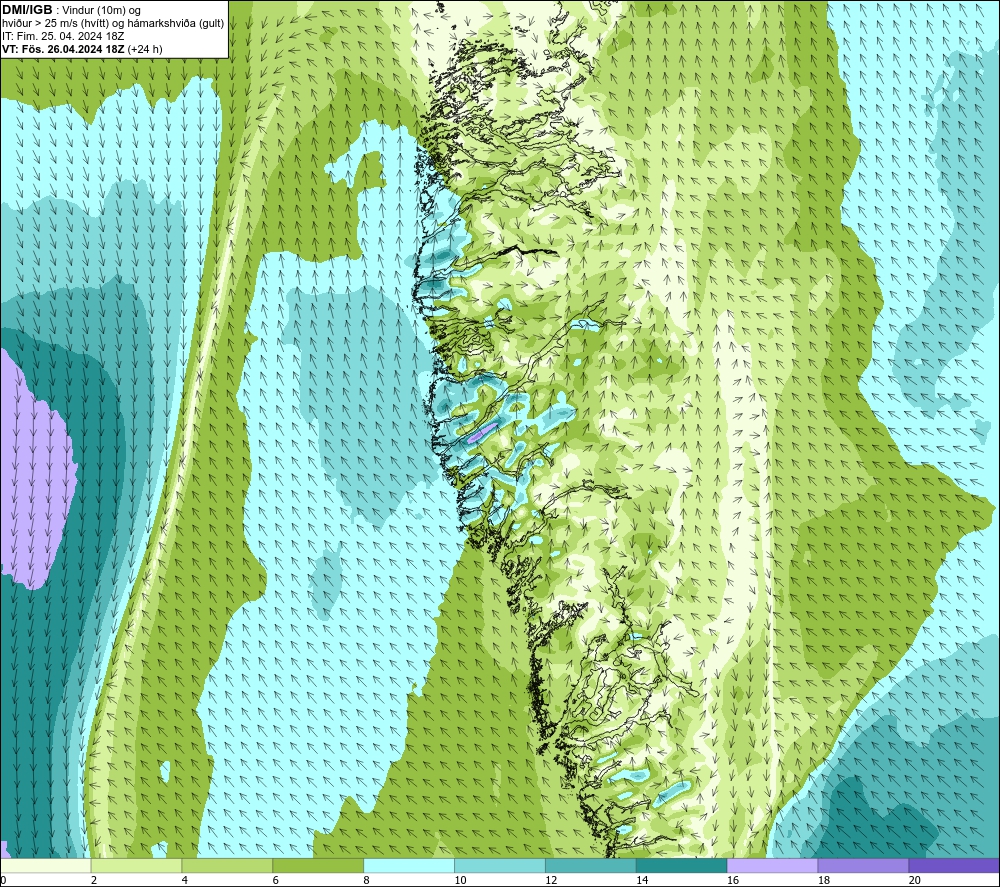The width and height of the screenshot is (1000, 887).
Task: Click the 'hviður > 25 m/s' description line
Action: (113, 24)
